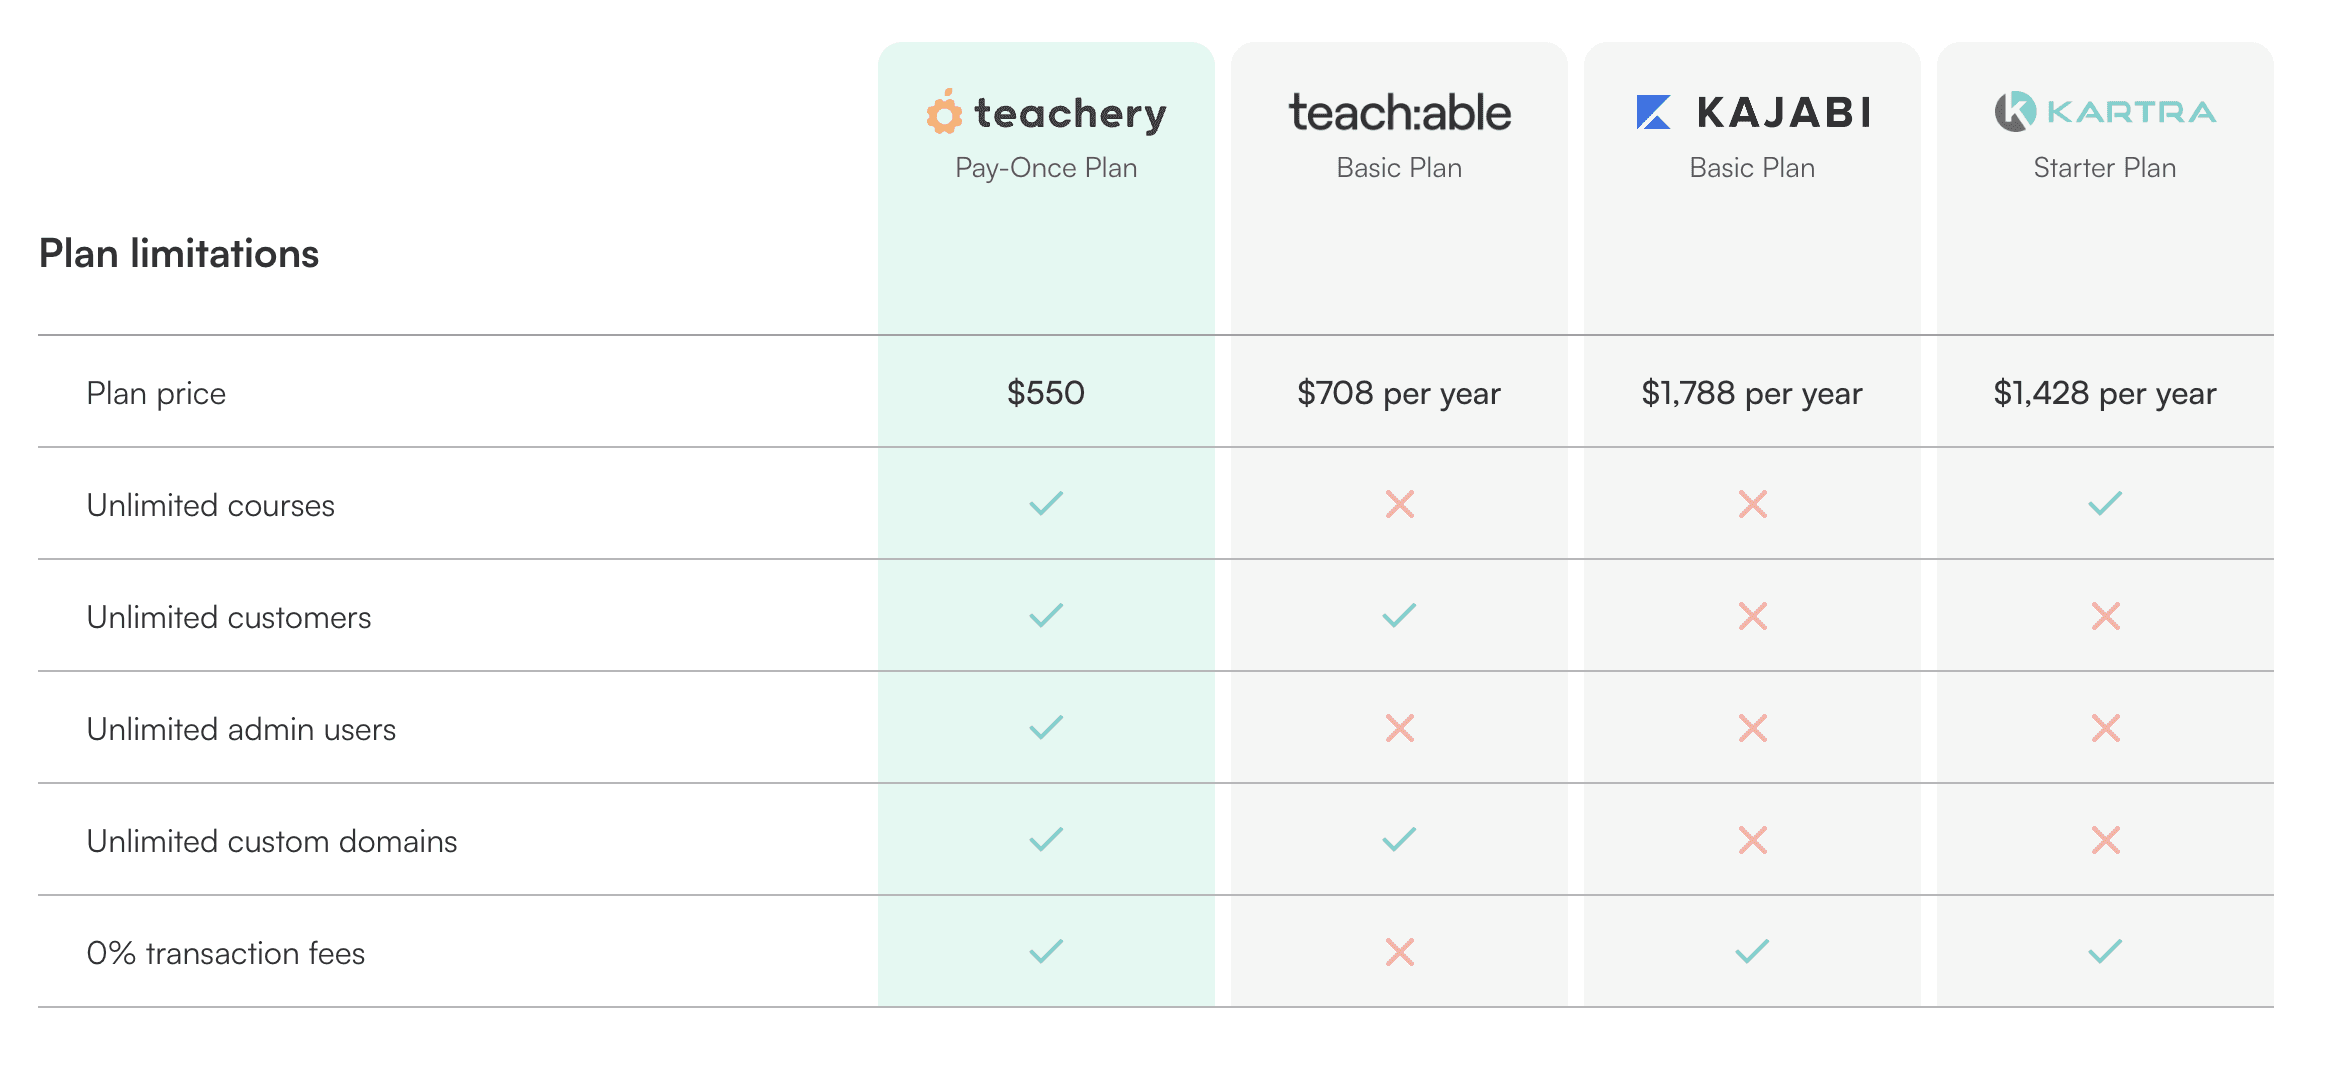Image resolution: width=2326 pixels, height=1078 pixels.
Task: Click Kajabi's 0% transaction fees checkmark
Action: coord(1752,951)
